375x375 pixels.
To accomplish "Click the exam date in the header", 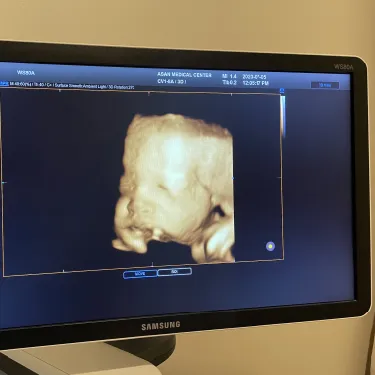I will pos(254,77).
